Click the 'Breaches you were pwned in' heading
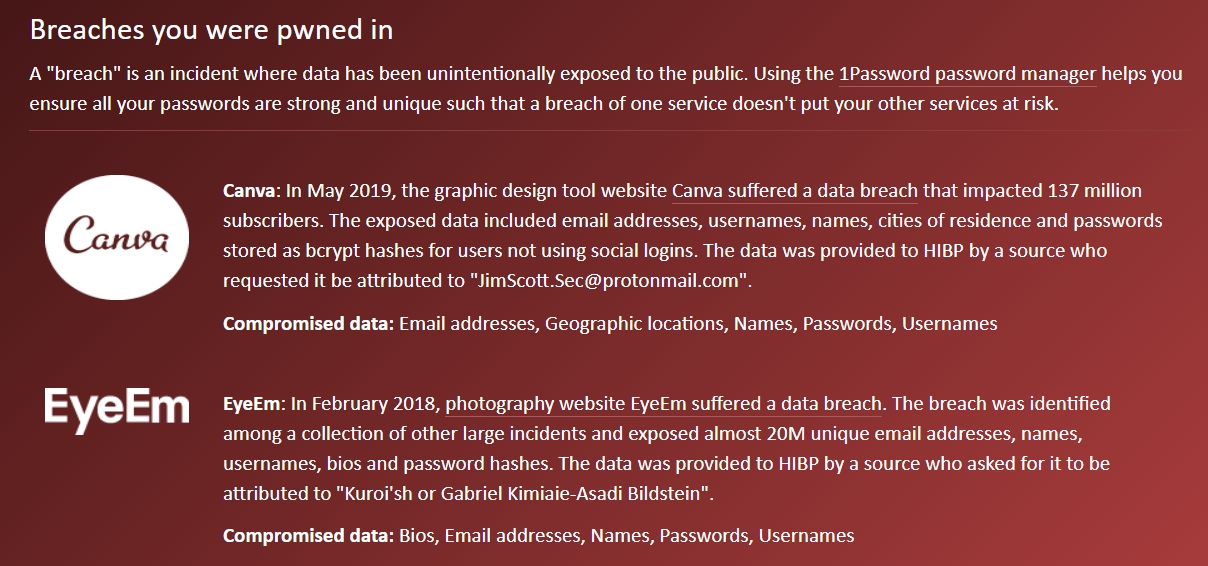This screenshot has height=566, width=1208. coord(211,30)
